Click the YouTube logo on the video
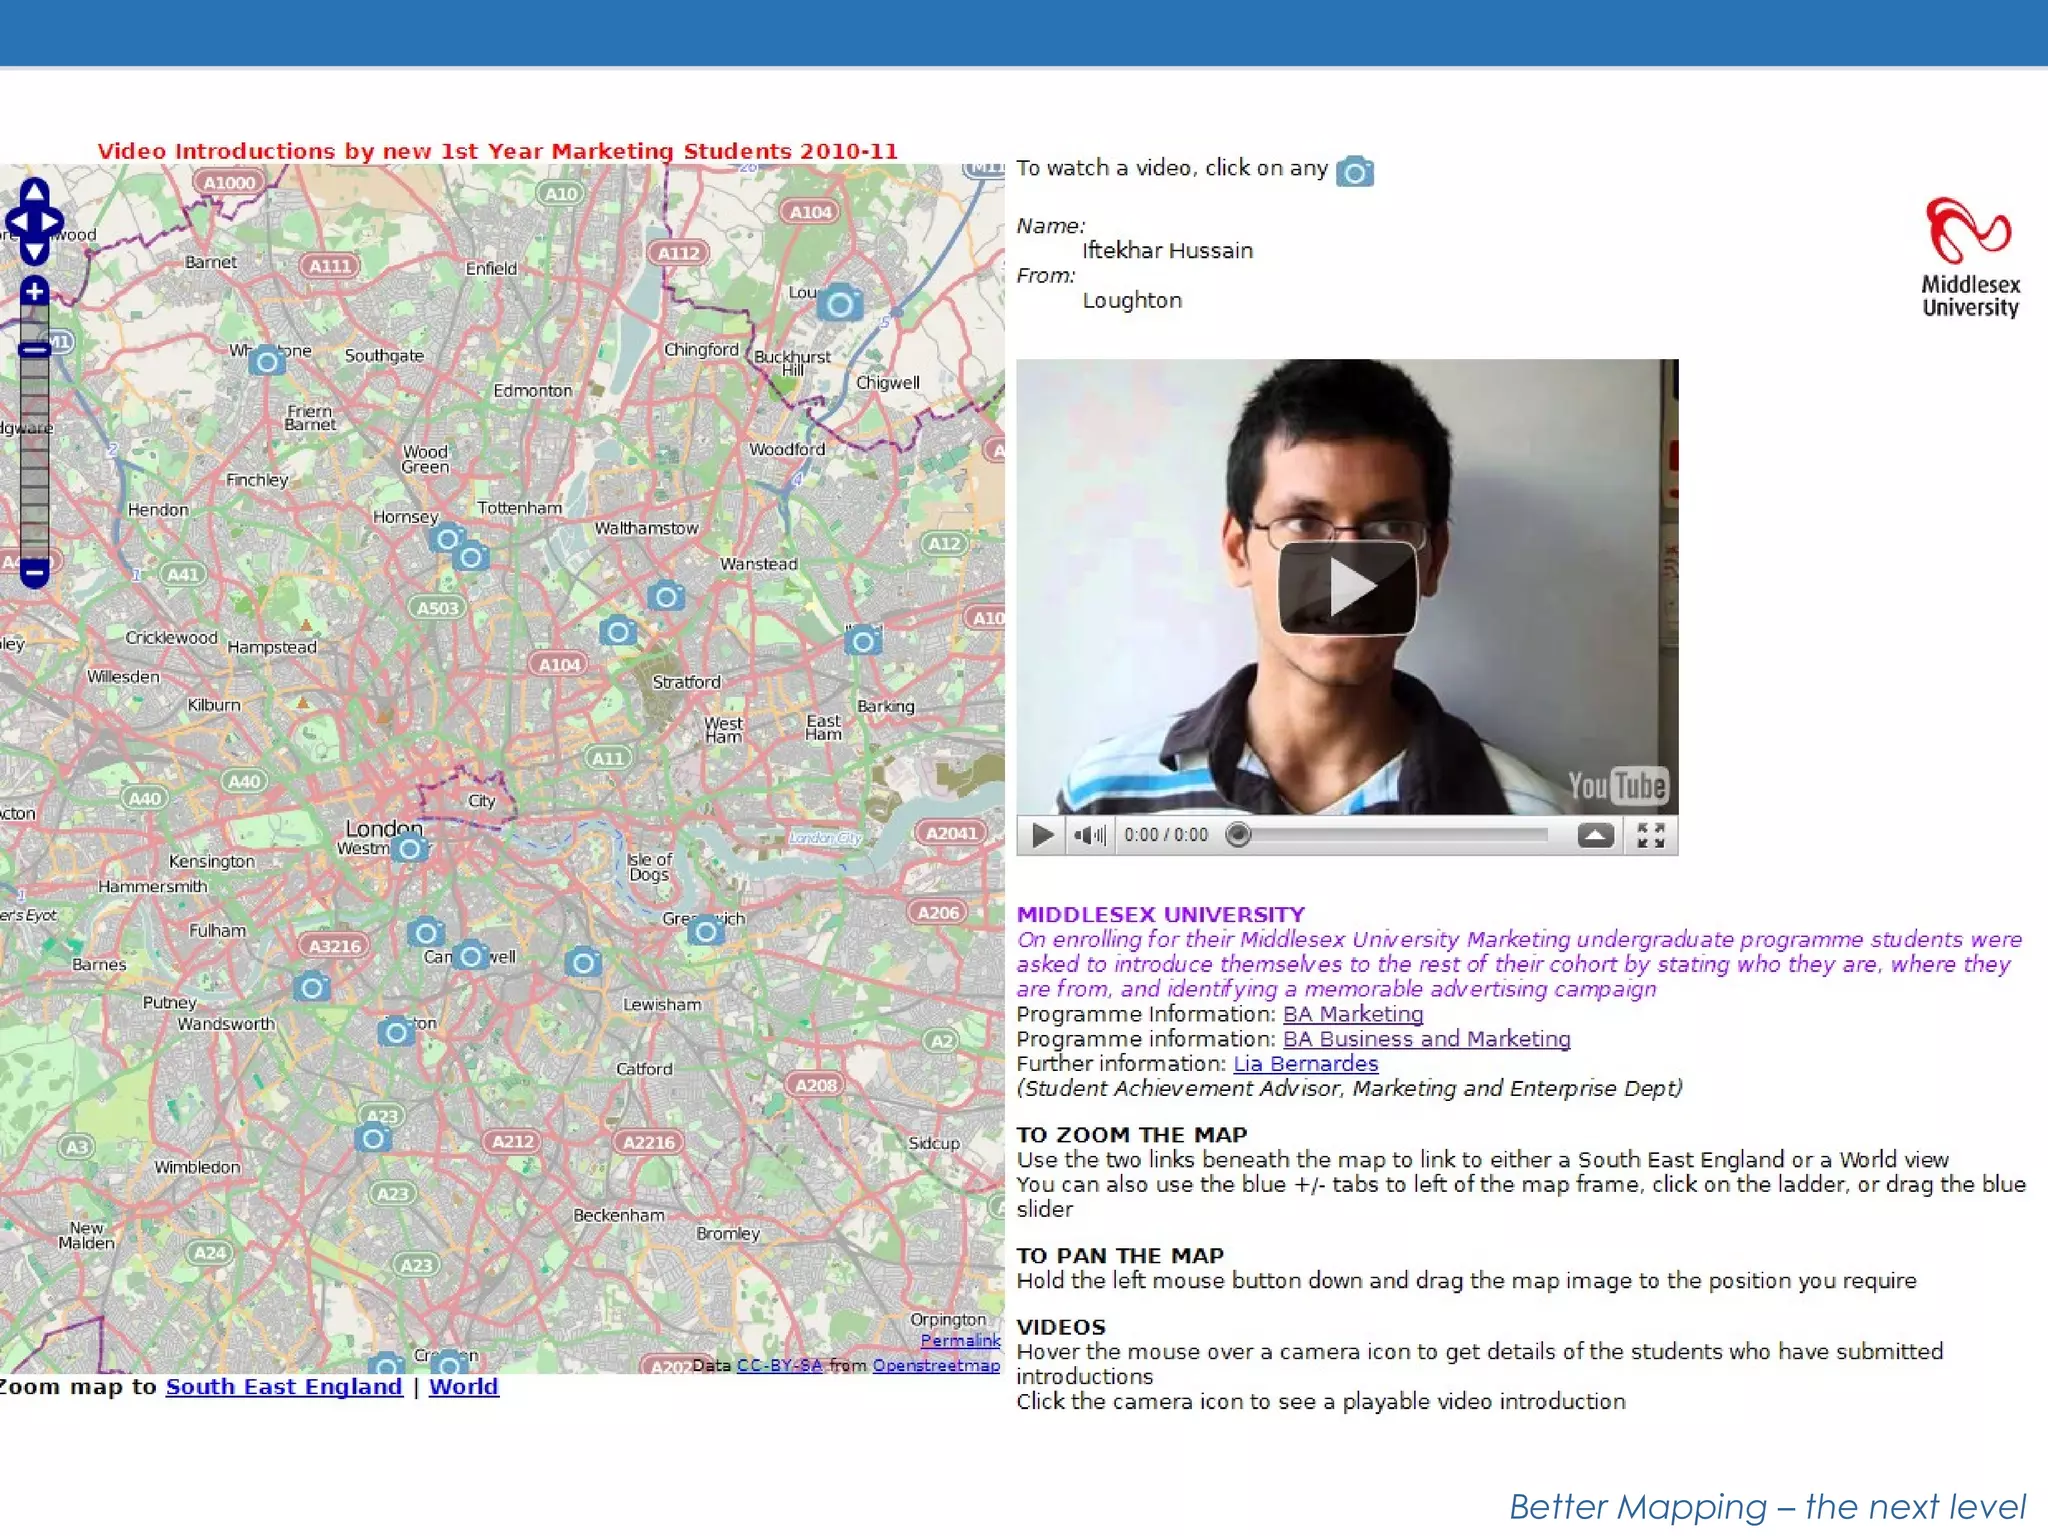The image size is (2048, 1536). coord(1617,786)
